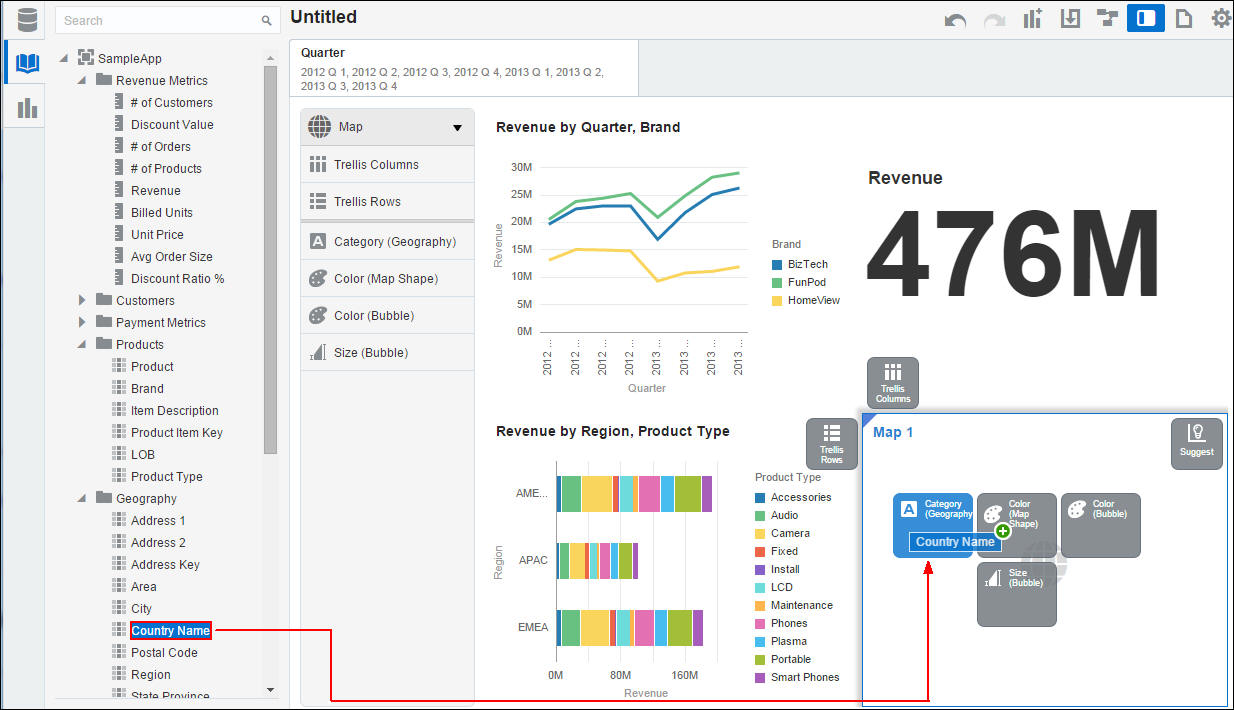Click Category (Geography) row in panel
This screenshot has height=710, width=1234.
tap(388, 241)
